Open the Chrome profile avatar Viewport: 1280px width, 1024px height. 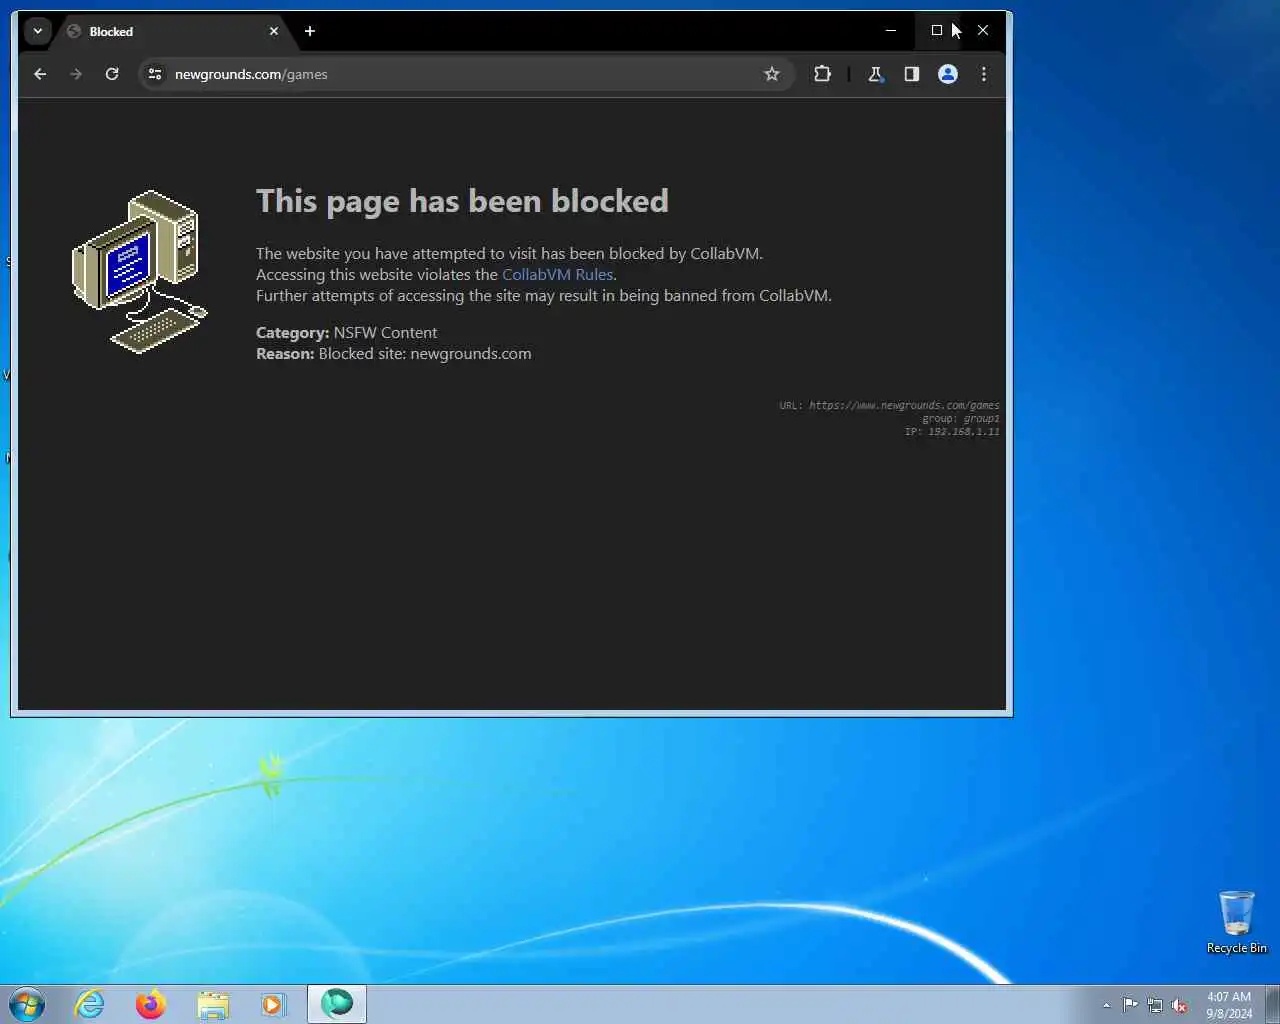point(948,74)
